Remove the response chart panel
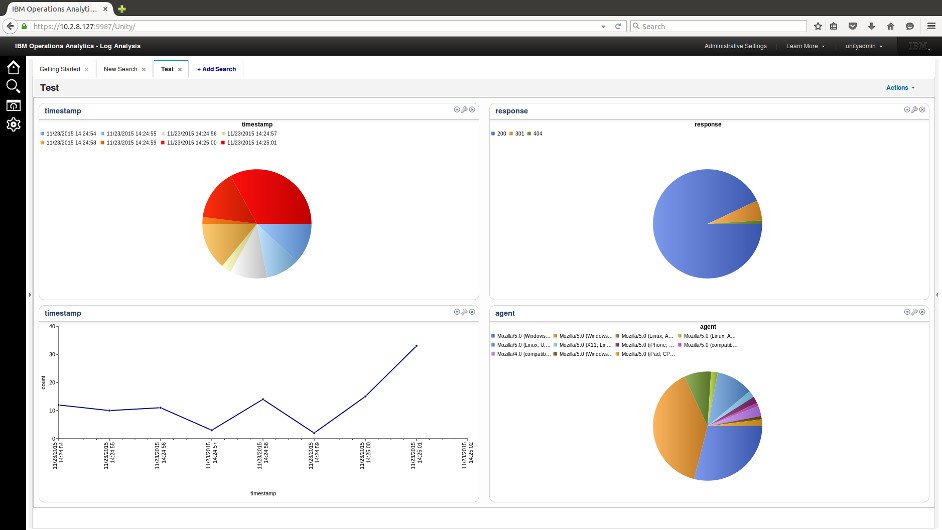This screenshot has width=942, height=530. (x=922, y=110)
